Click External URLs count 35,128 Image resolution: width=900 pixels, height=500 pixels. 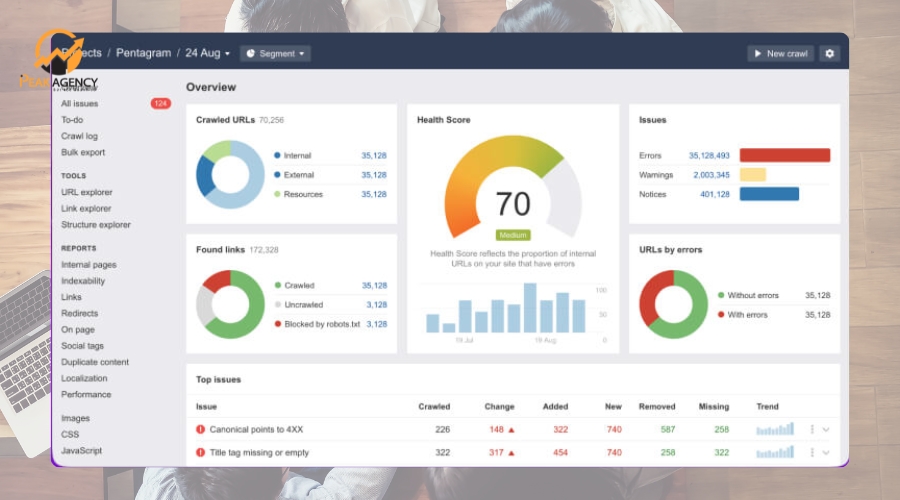(x=374, y=175)
